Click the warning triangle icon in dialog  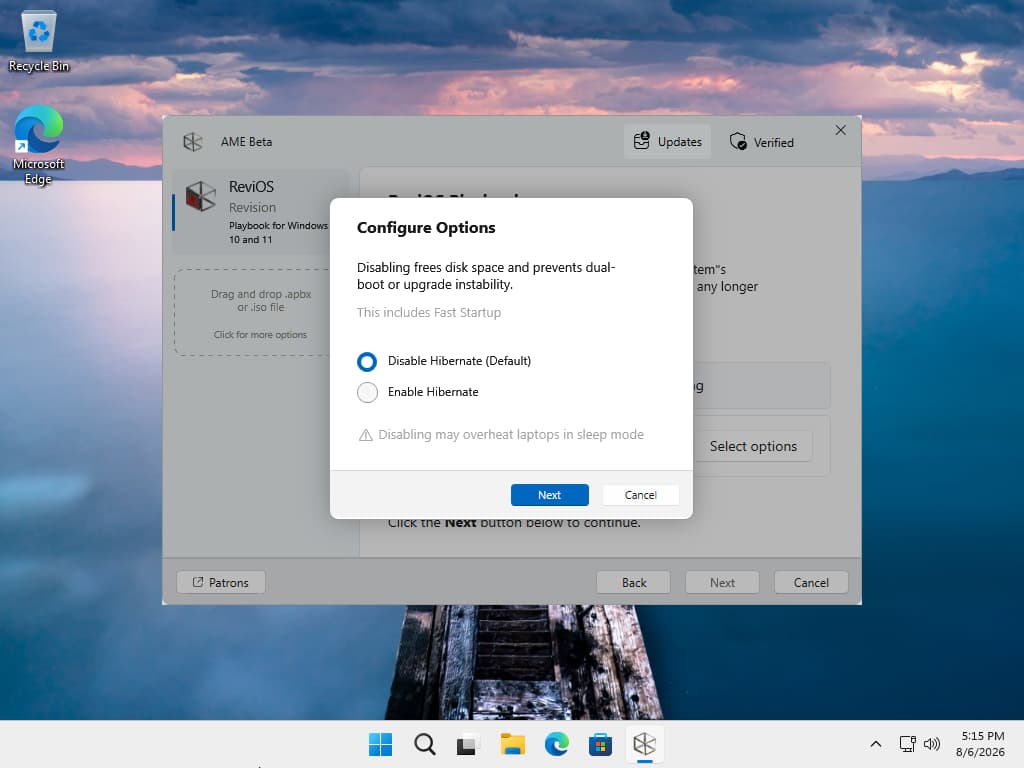point(366,435)
